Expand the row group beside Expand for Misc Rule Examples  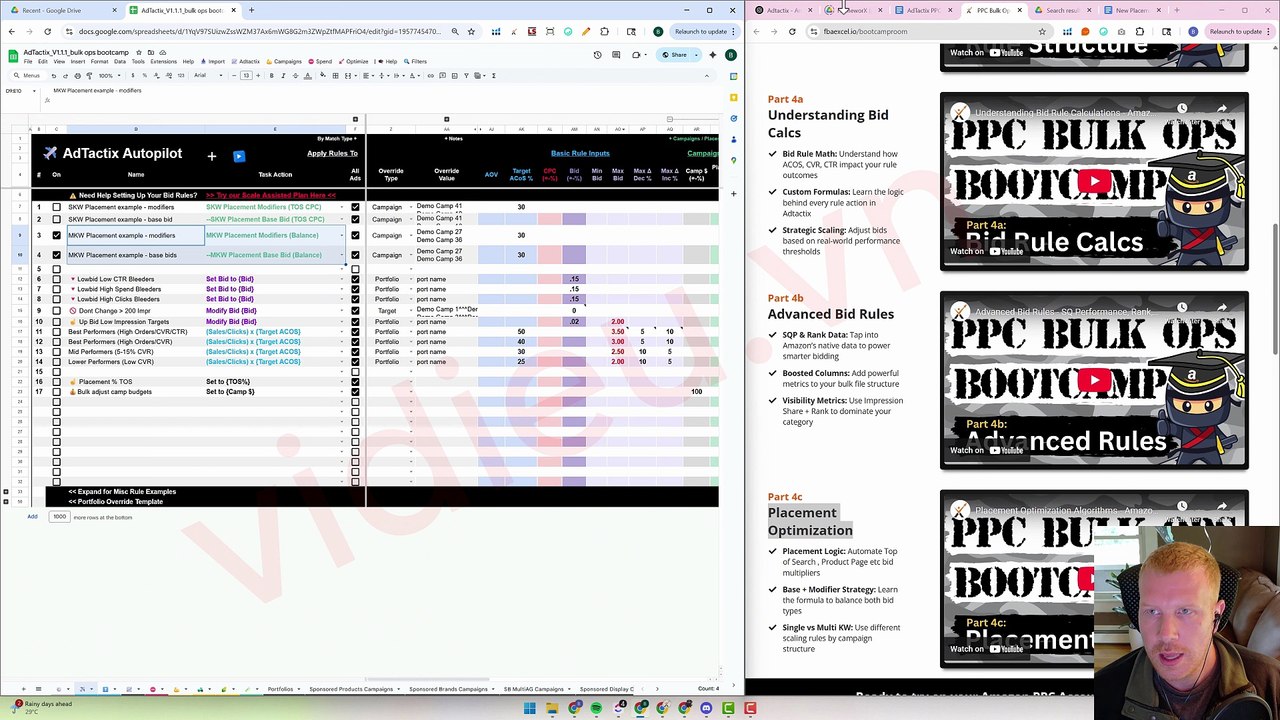(x=6, y=492)
